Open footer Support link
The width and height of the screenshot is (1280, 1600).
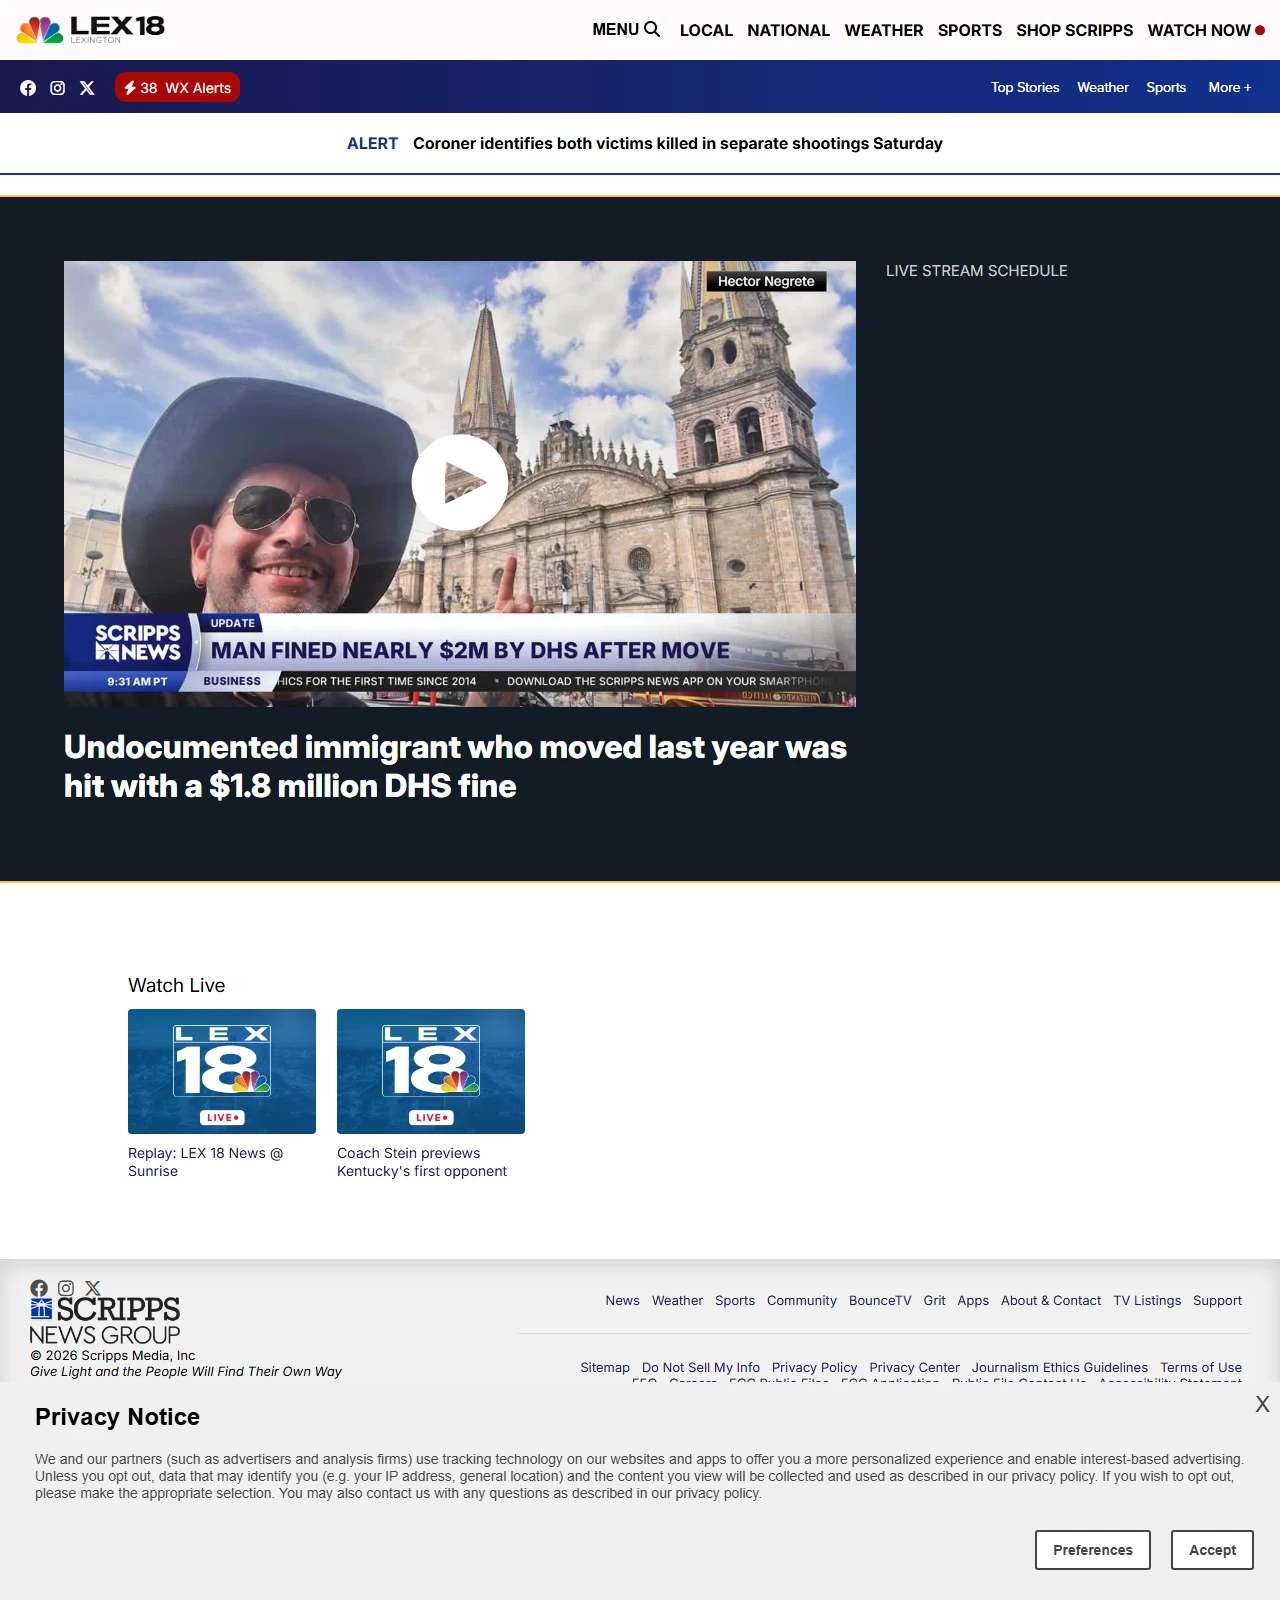(x=1217, y=1300)
